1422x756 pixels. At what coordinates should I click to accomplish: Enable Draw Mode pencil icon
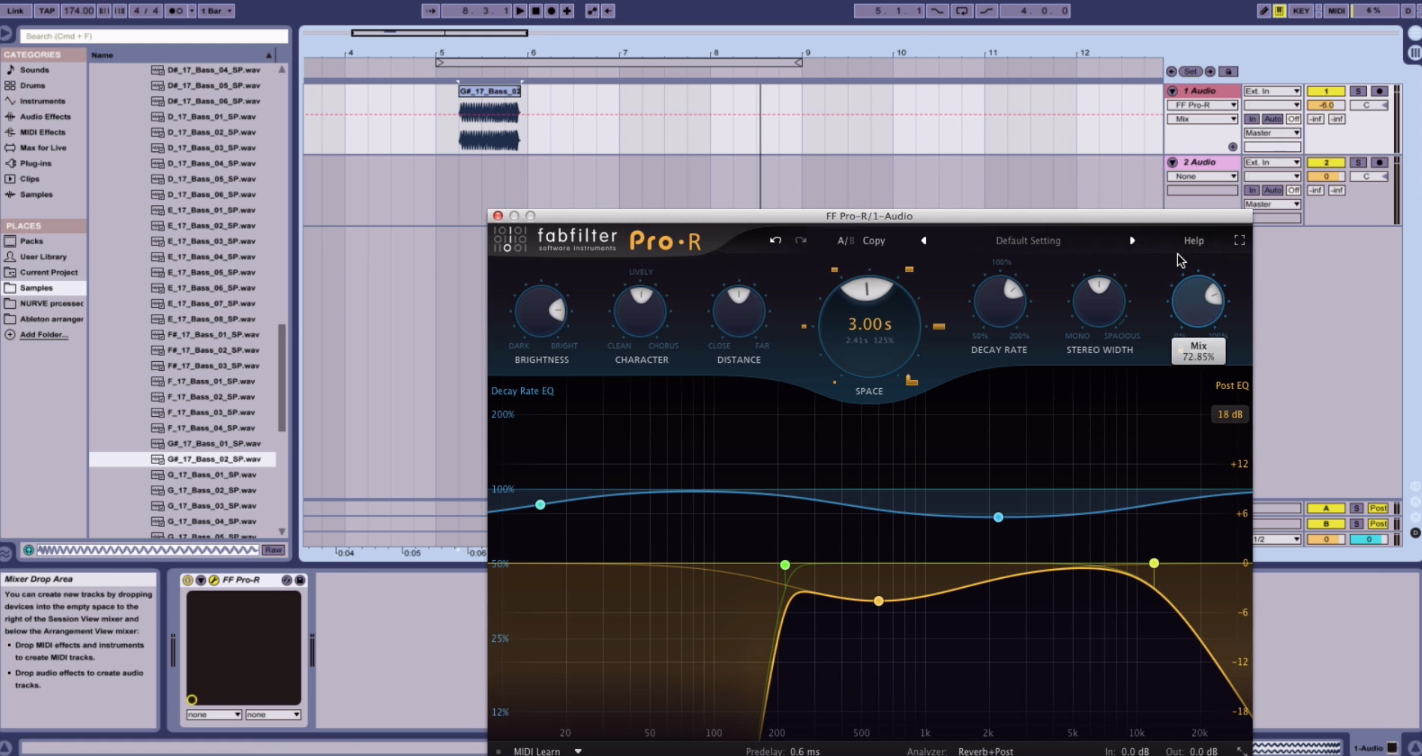click(1264, 11)
